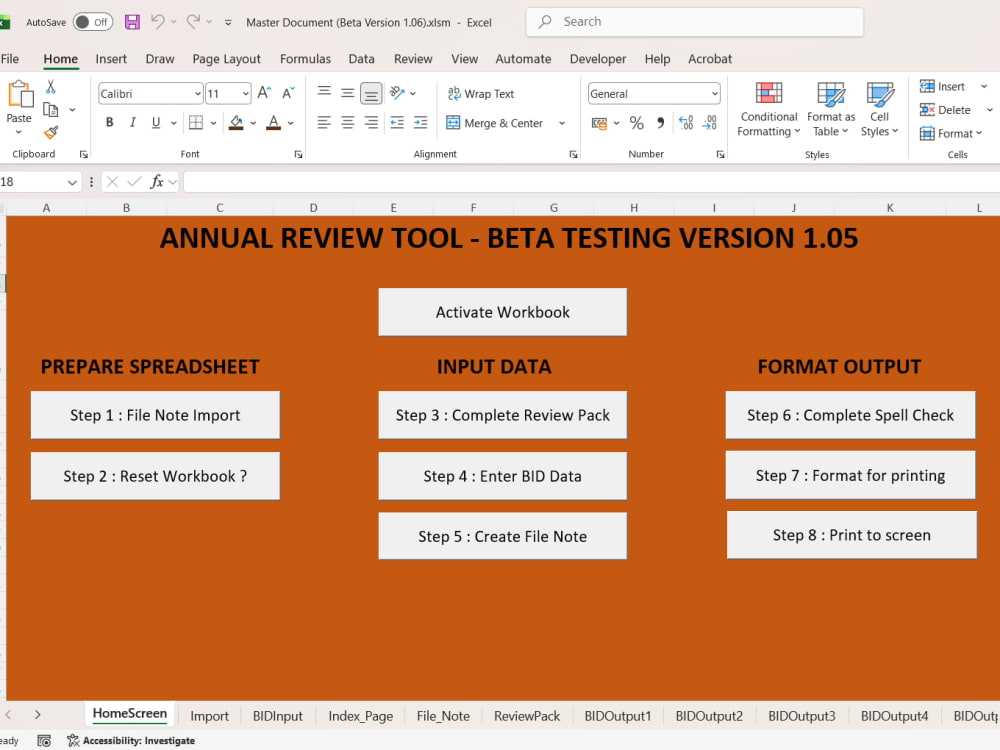
Task: Click Step 6 : Complete Spell Check
Action: coord(850,415)
